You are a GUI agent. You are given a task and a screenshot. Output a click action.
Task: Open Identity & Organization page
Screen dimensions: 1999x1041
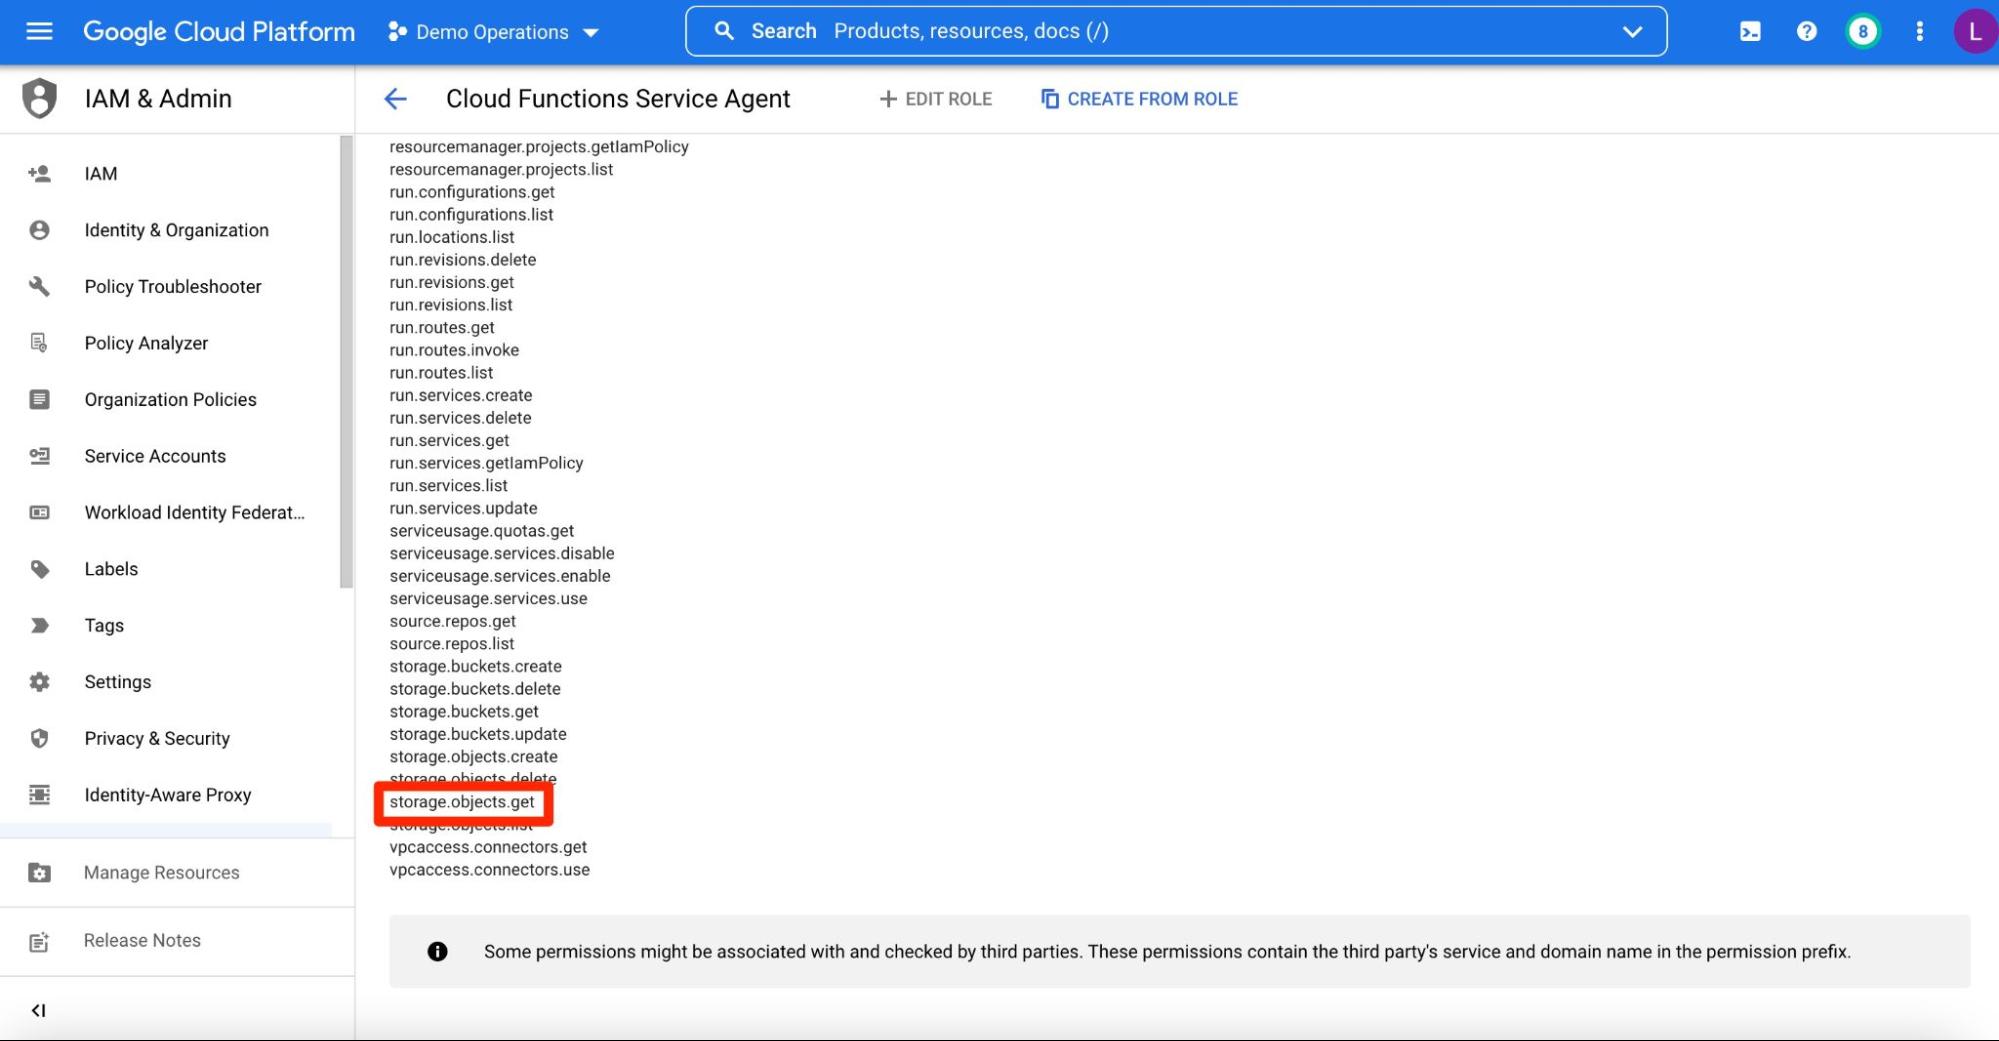click(x=177, y=230)
